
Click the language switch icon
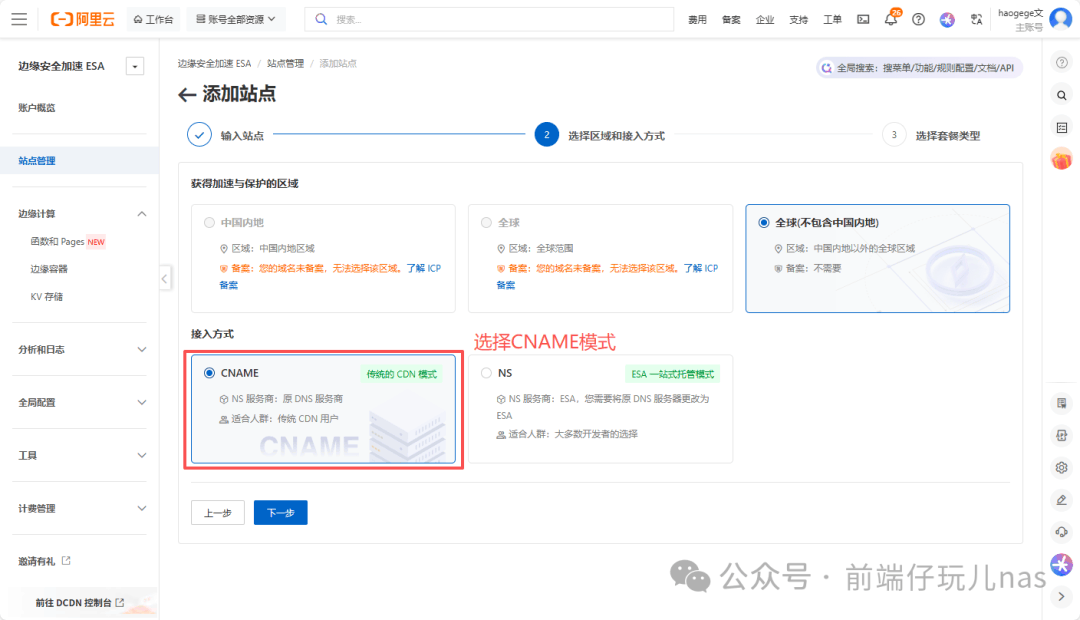976,20
